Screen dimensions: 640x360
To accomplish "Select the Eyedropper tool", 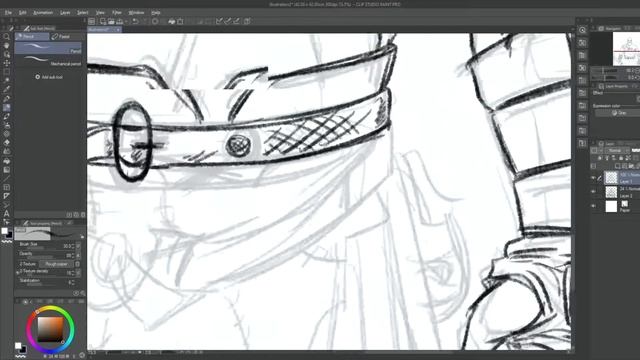I will (x=7, y=89).
